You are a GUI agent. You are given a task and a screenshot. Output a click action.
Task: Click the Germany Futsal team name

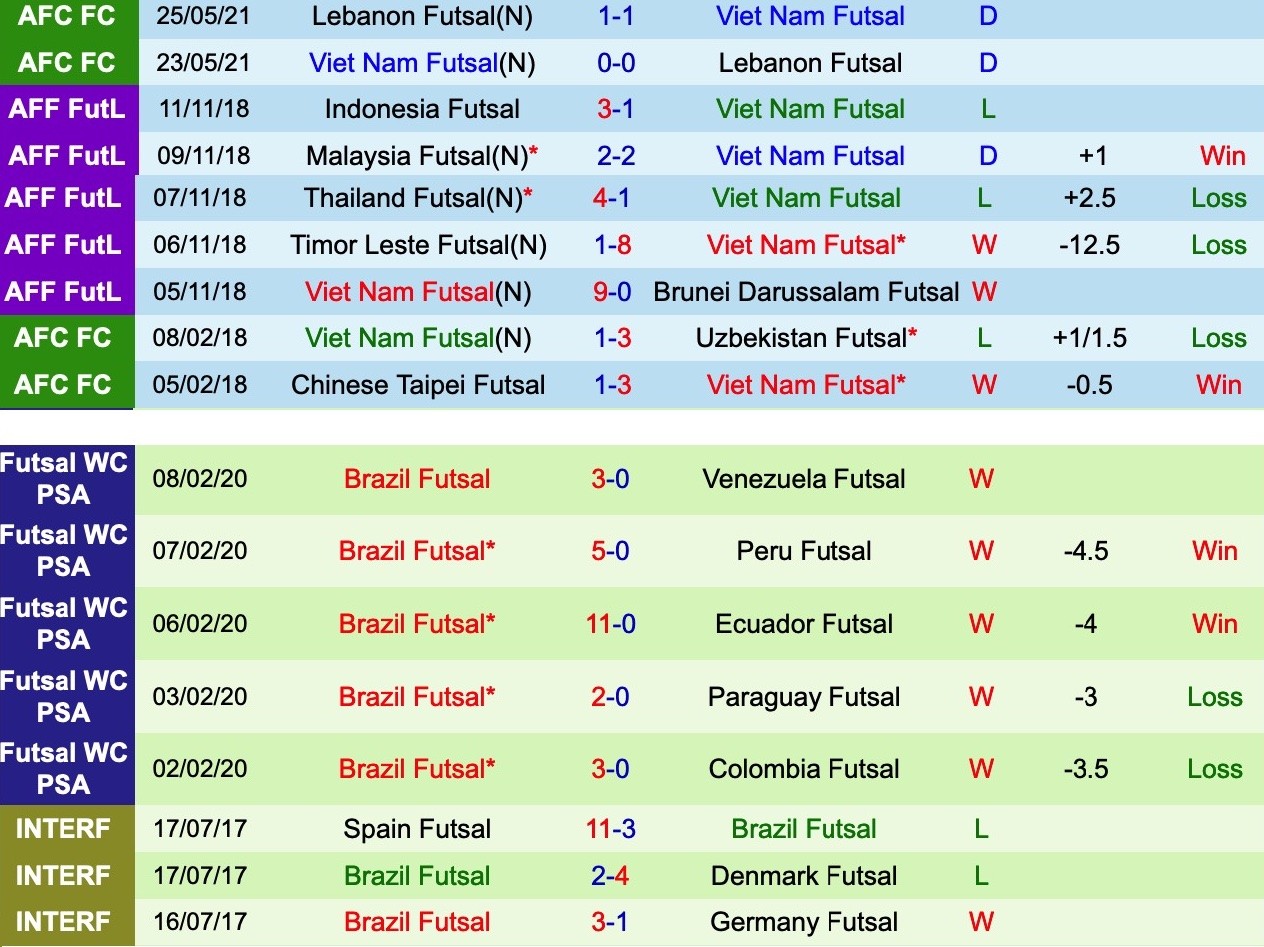click(804, 922)
